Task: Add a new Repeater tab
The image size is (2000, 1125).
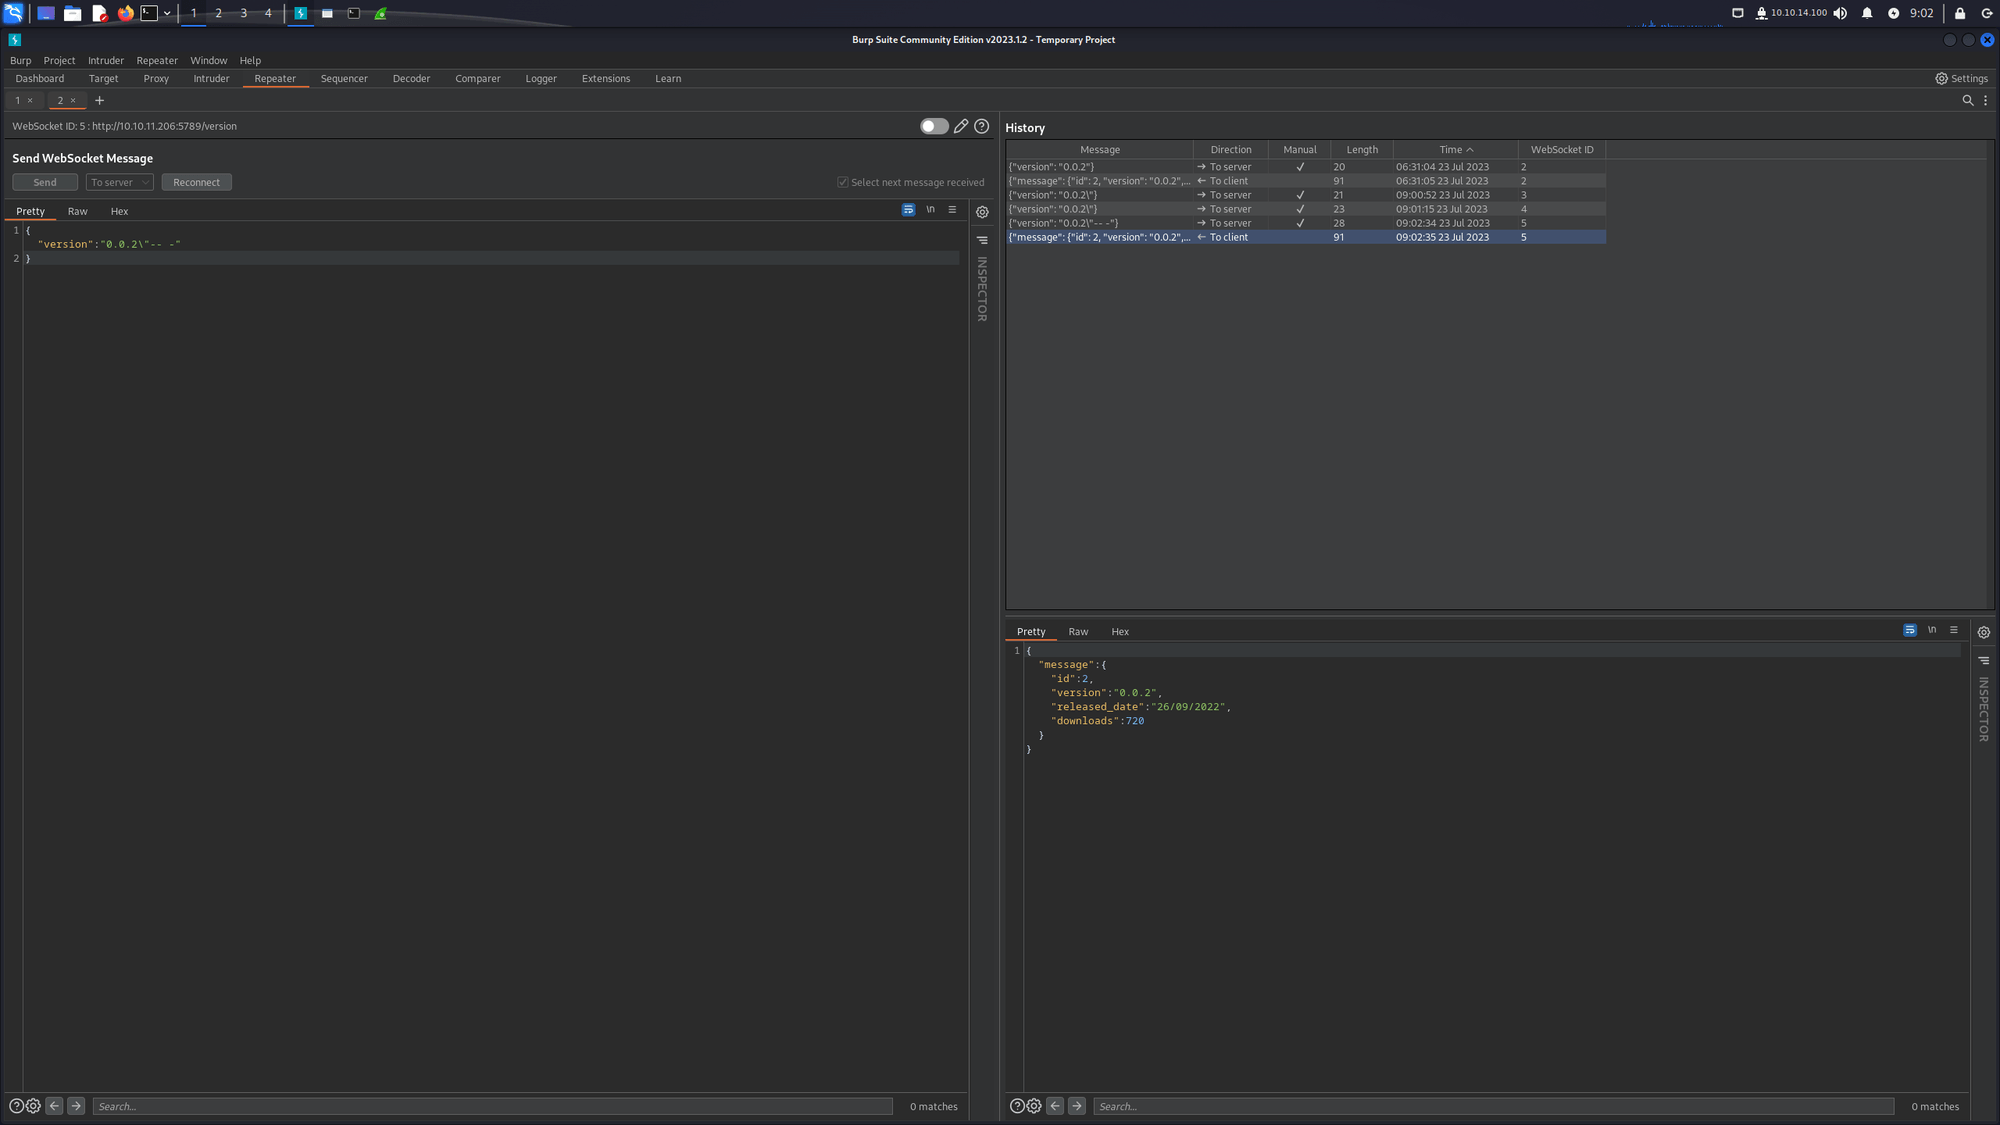Action: 99,100
